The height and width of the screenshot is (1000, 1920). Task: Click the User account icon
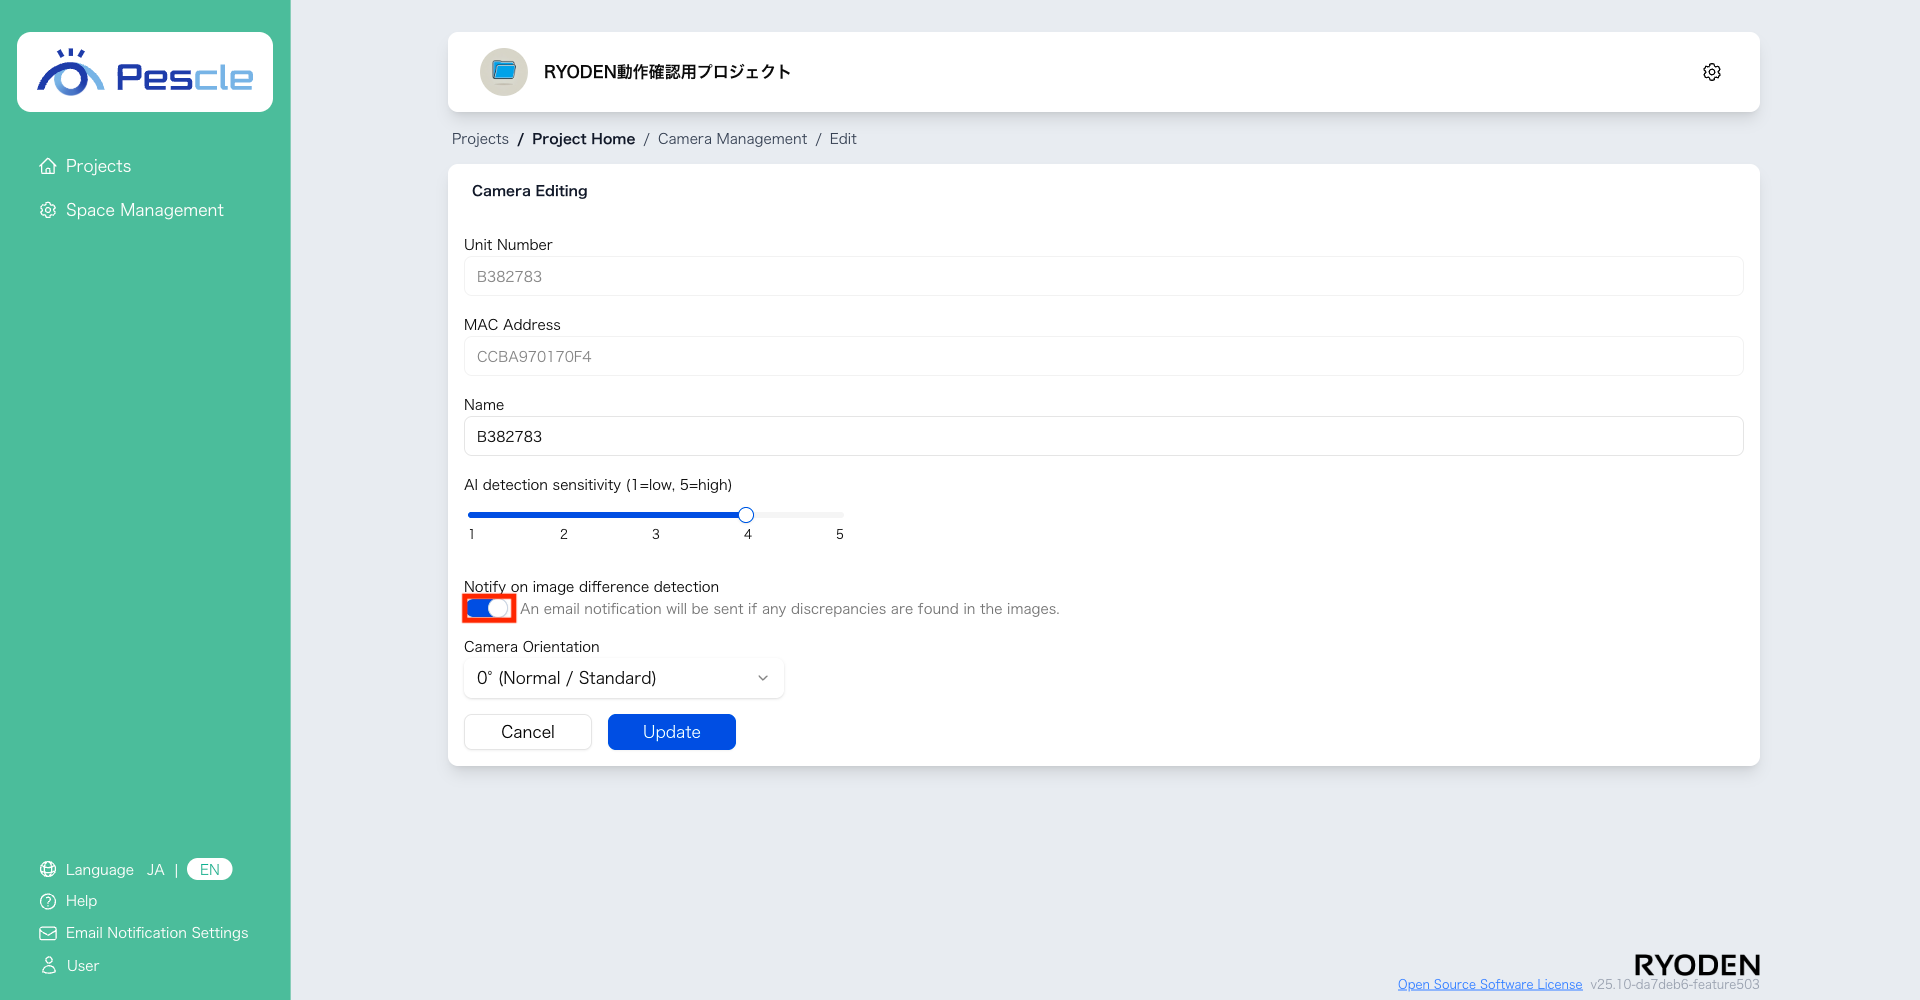[x=47, y=965]
